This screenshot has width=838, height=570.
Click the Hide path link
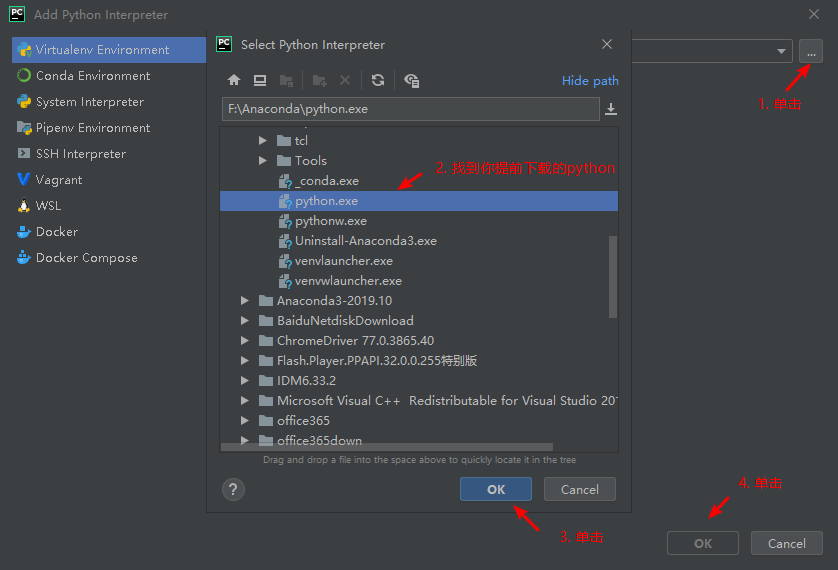590,81
